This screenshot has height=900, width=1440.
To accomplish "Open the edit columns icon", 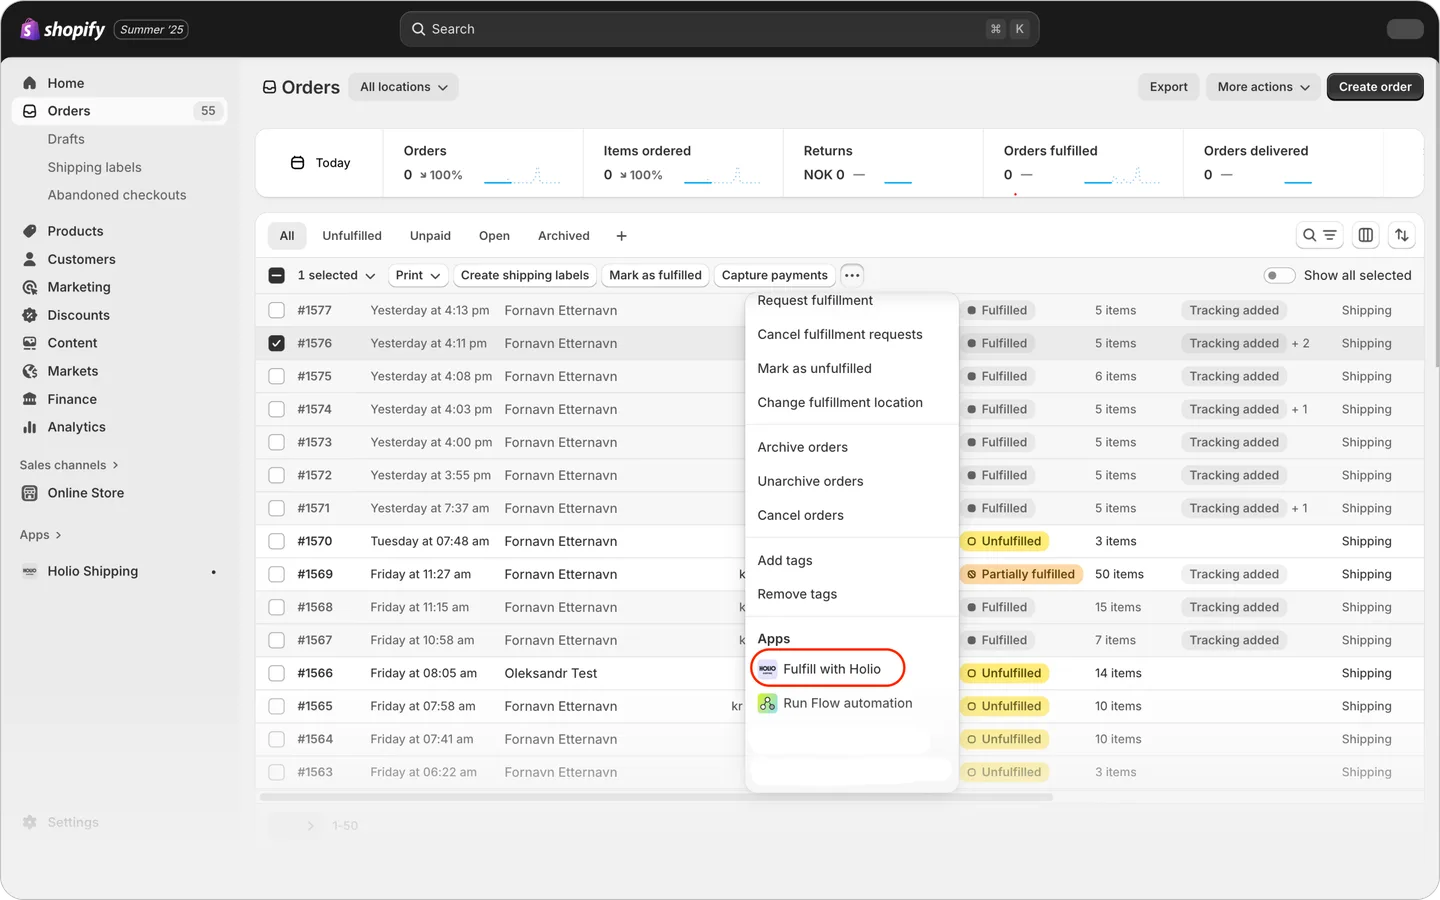I will tap(1365, 235).
